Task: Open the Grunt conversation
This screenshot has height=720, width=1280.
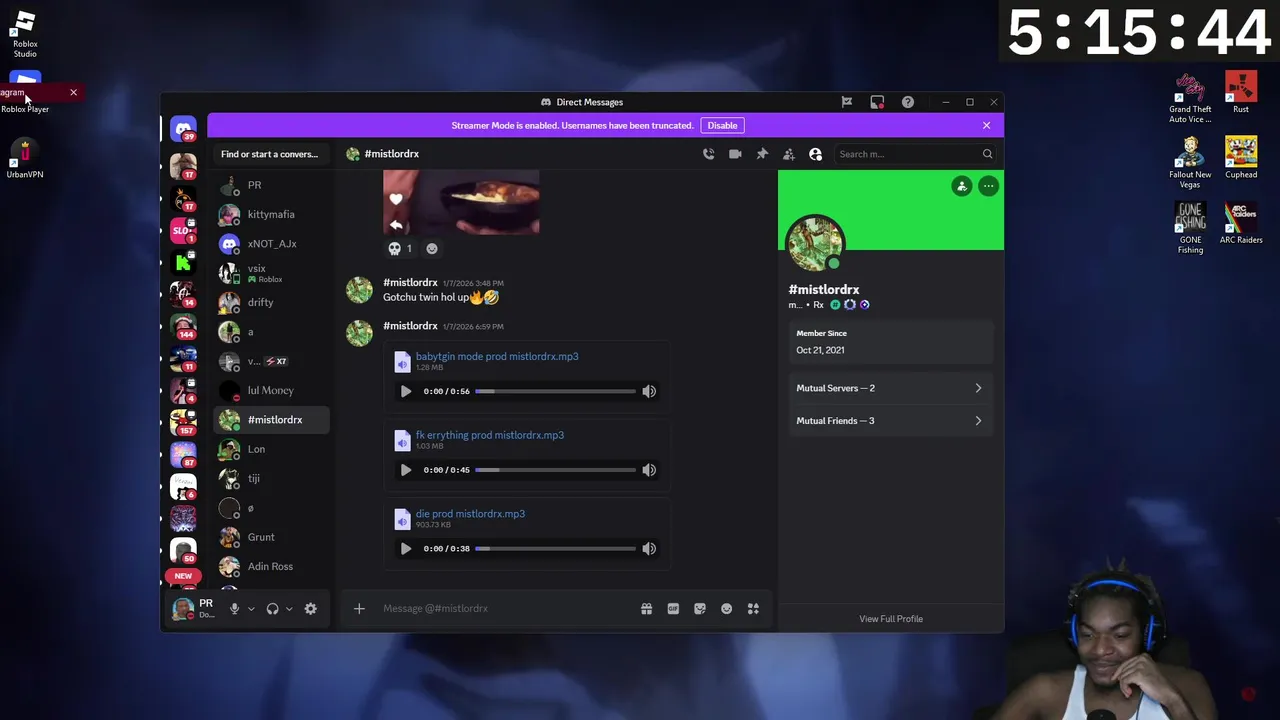Action: click(271, 537)
